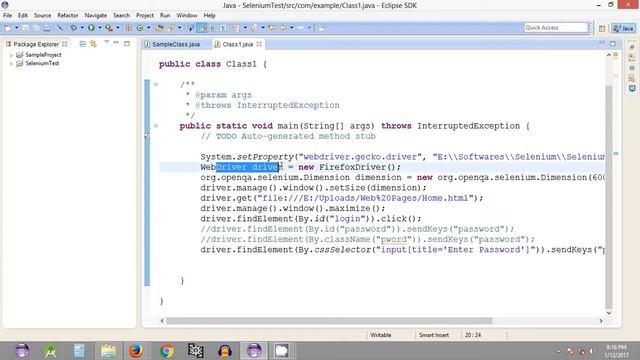This screenshot has width=640, height=360.
Task: Select the SampleProject project label
Action: [43, 55]
